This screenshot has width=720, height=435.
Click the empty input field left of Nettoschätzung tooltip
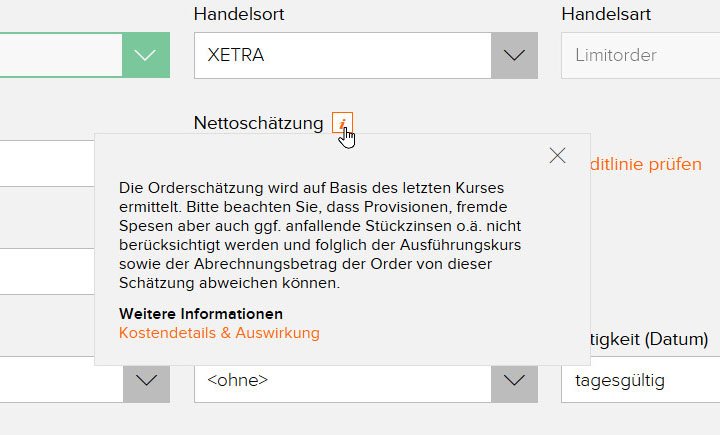(45, 164)
